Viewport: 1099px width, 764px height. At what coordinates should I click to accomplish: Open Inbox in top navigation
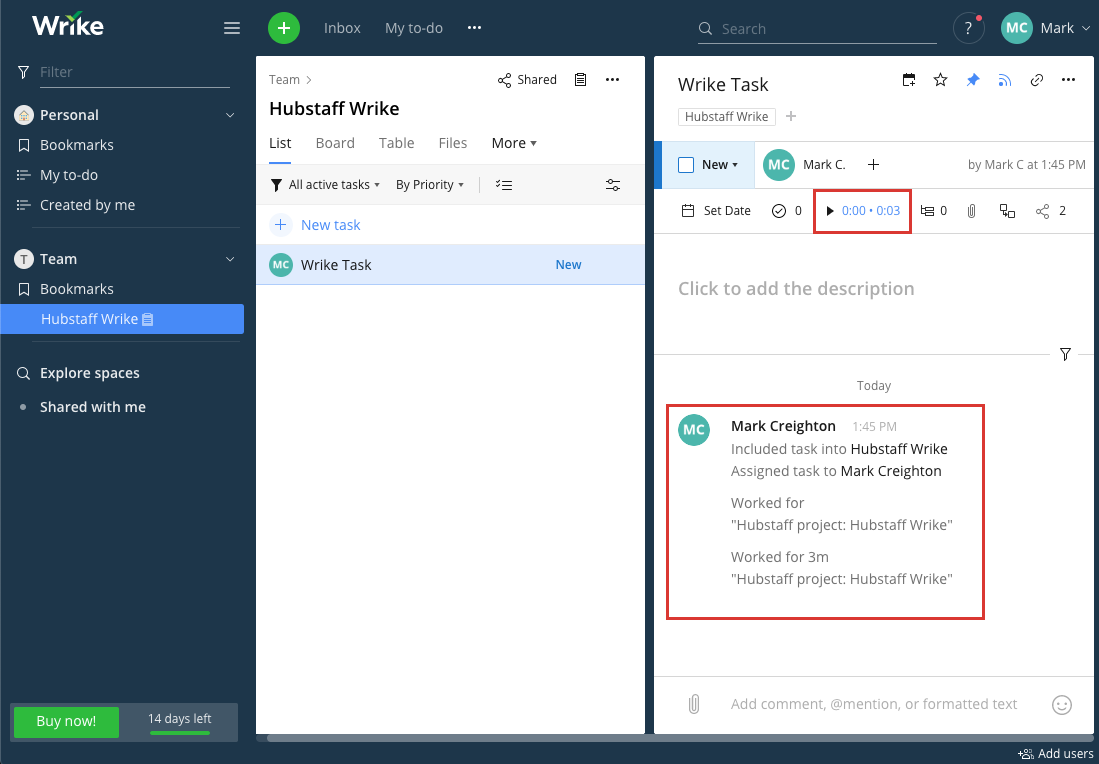(x=342, y=28)
